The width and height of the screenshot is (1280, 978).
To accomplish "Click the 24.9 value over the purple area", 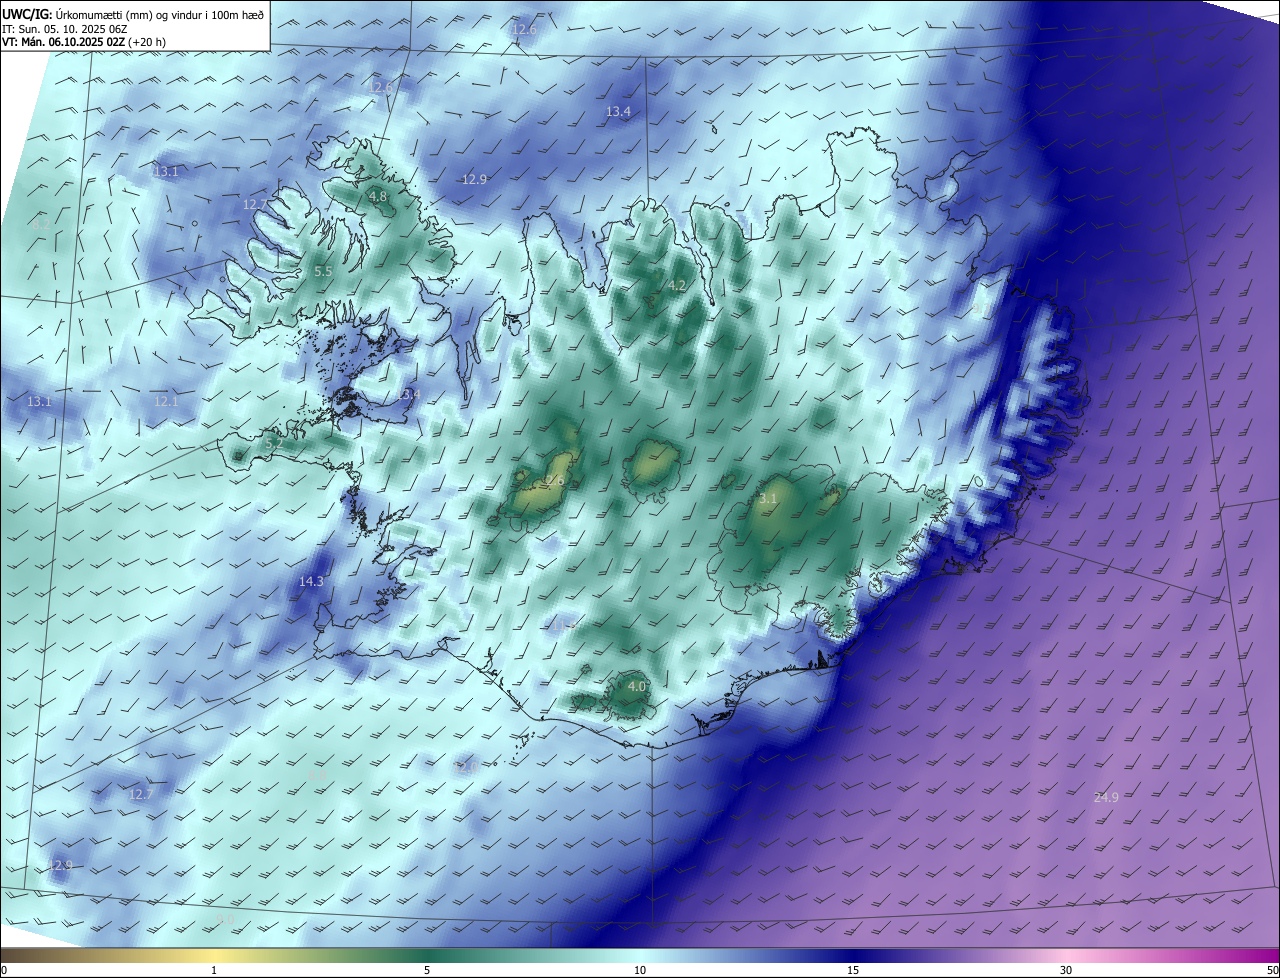I will pos(1106,797).
